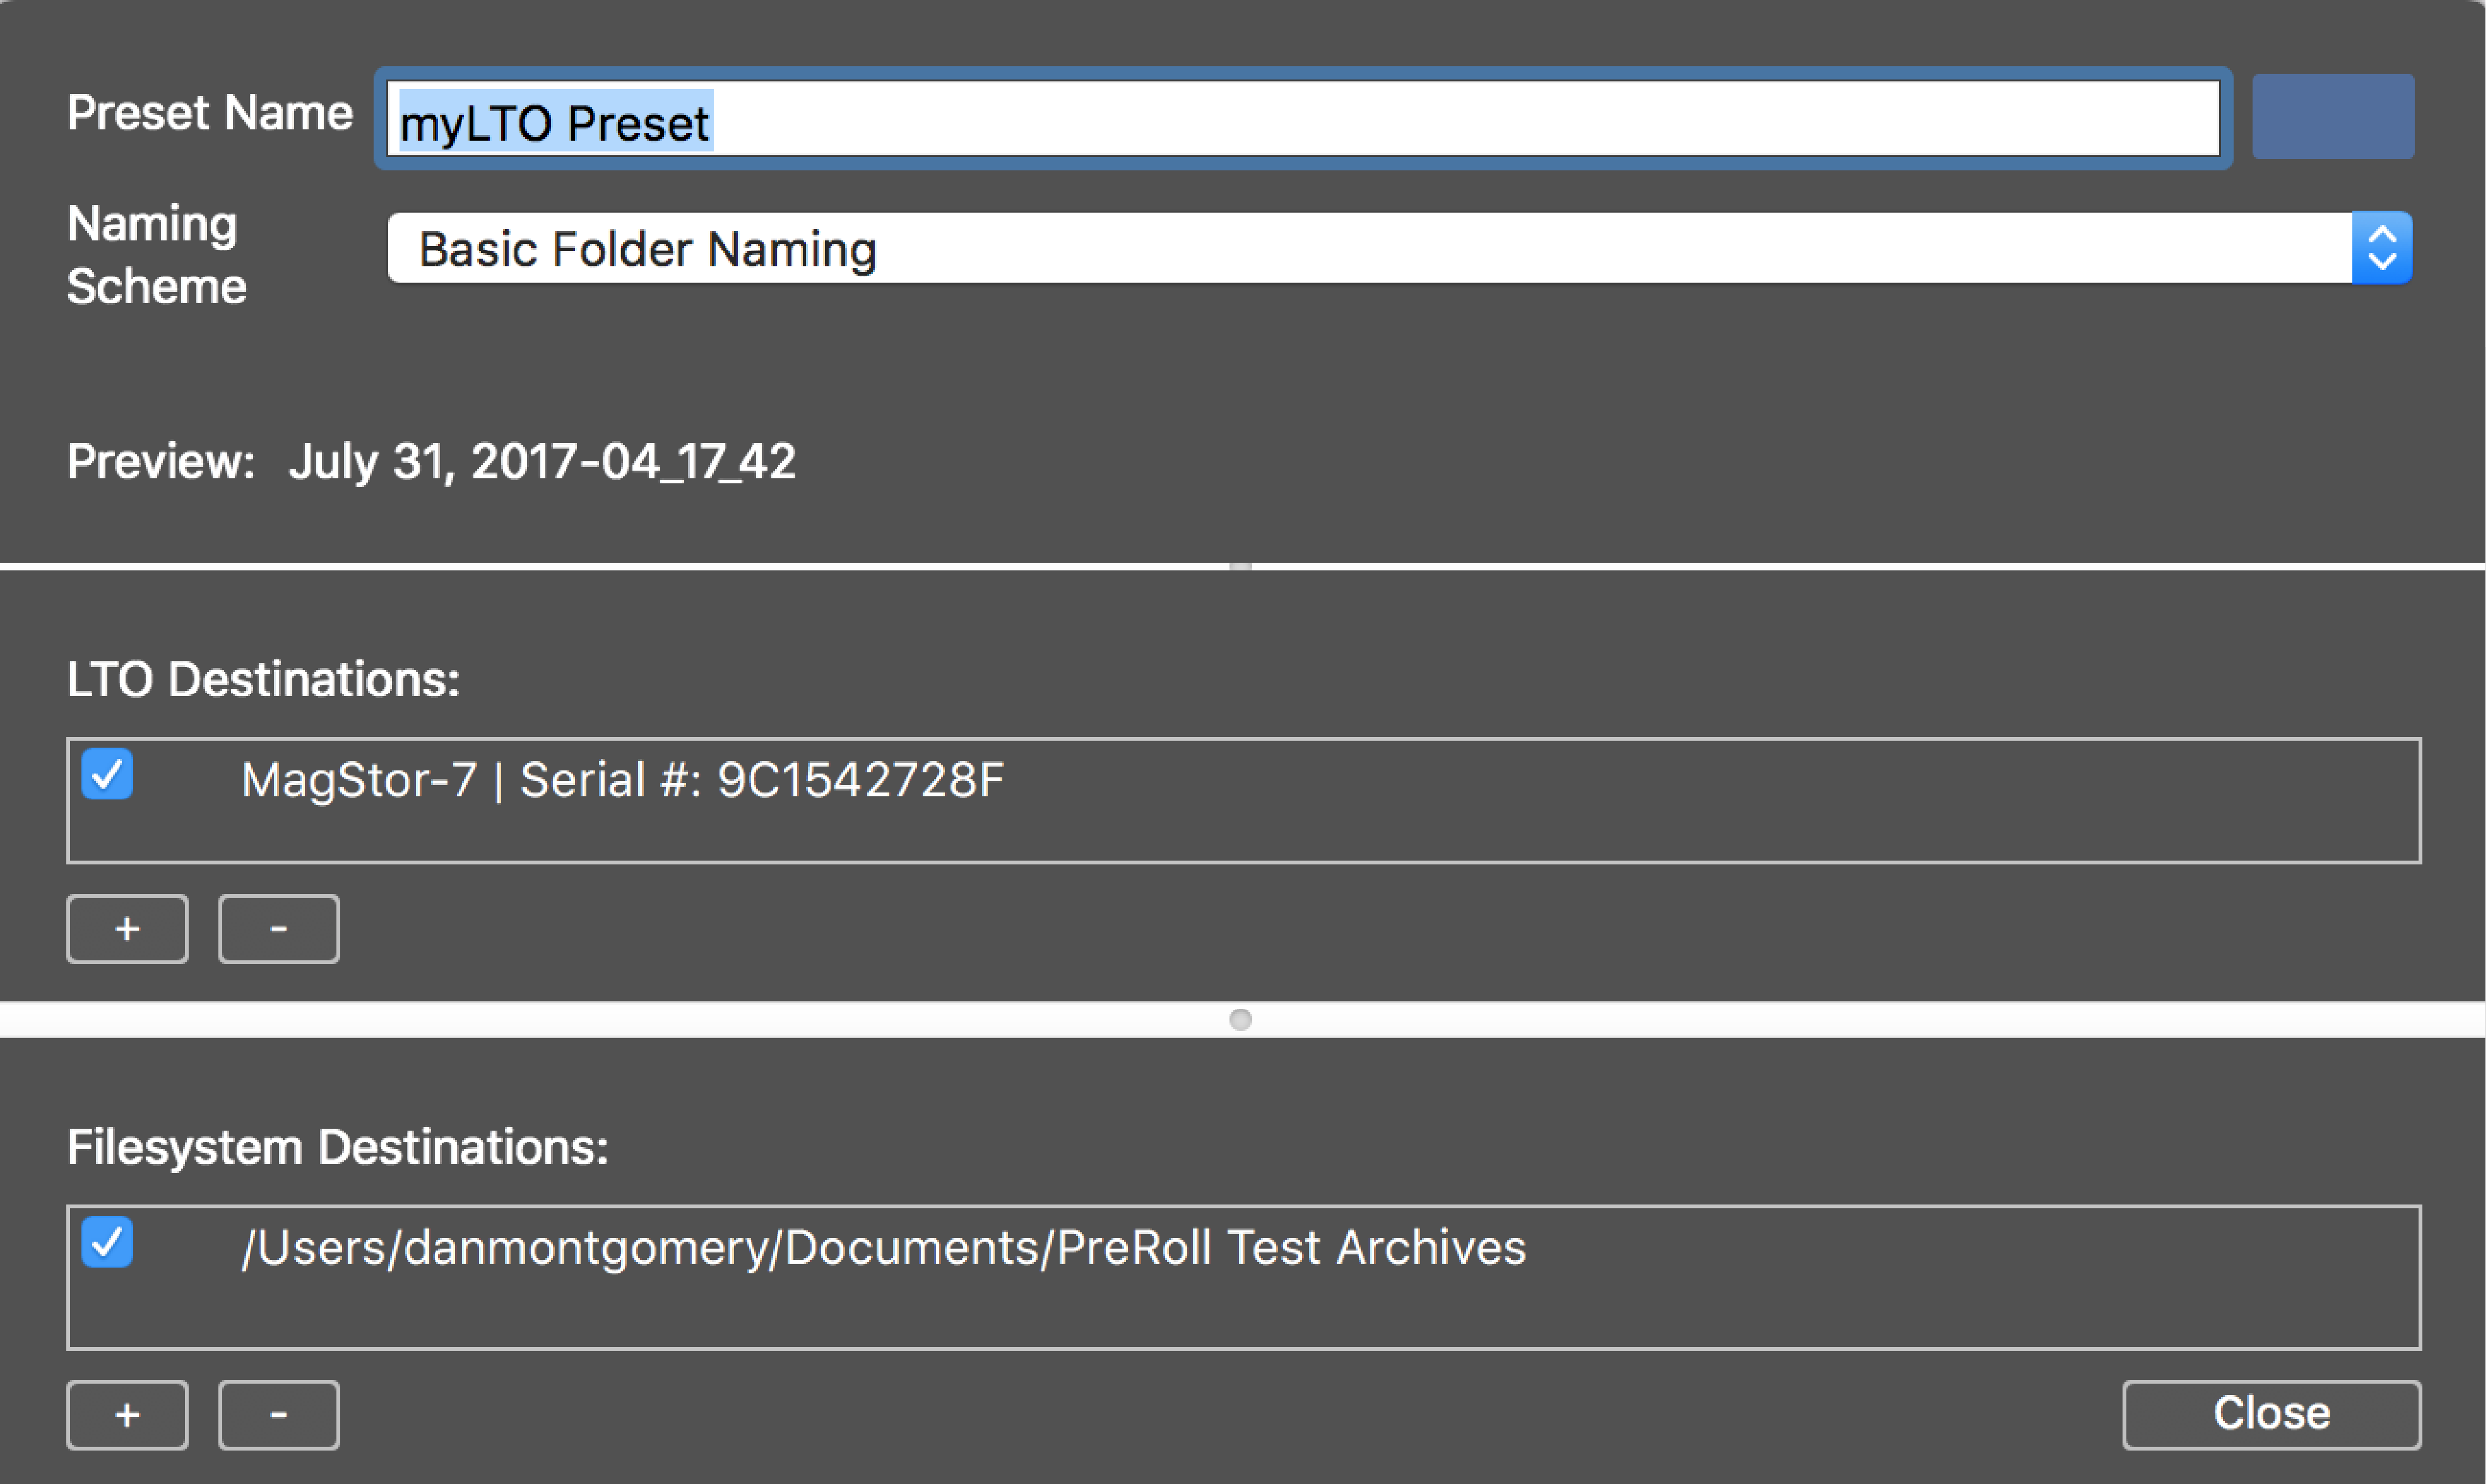The width and height of the screenshot is (2488, 1484).
Task: Remove LTO destination with minus button
Action: (x=279, y=929)
